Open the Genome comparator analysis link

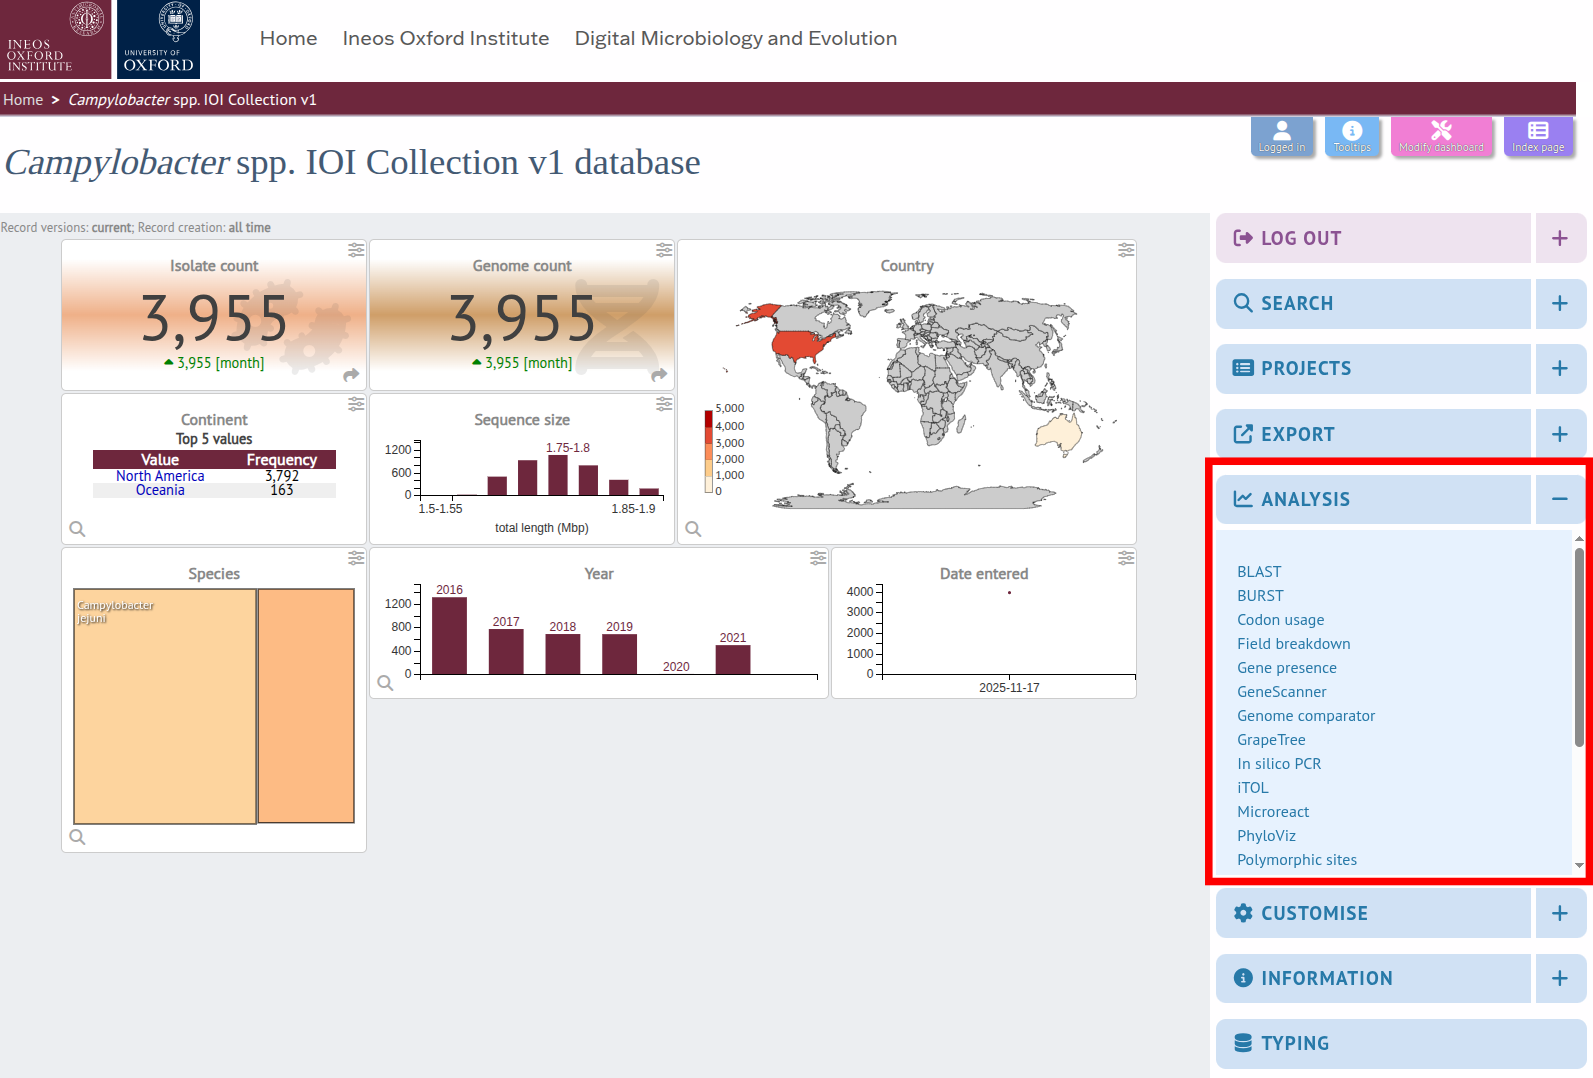[x=1305, y=716]
